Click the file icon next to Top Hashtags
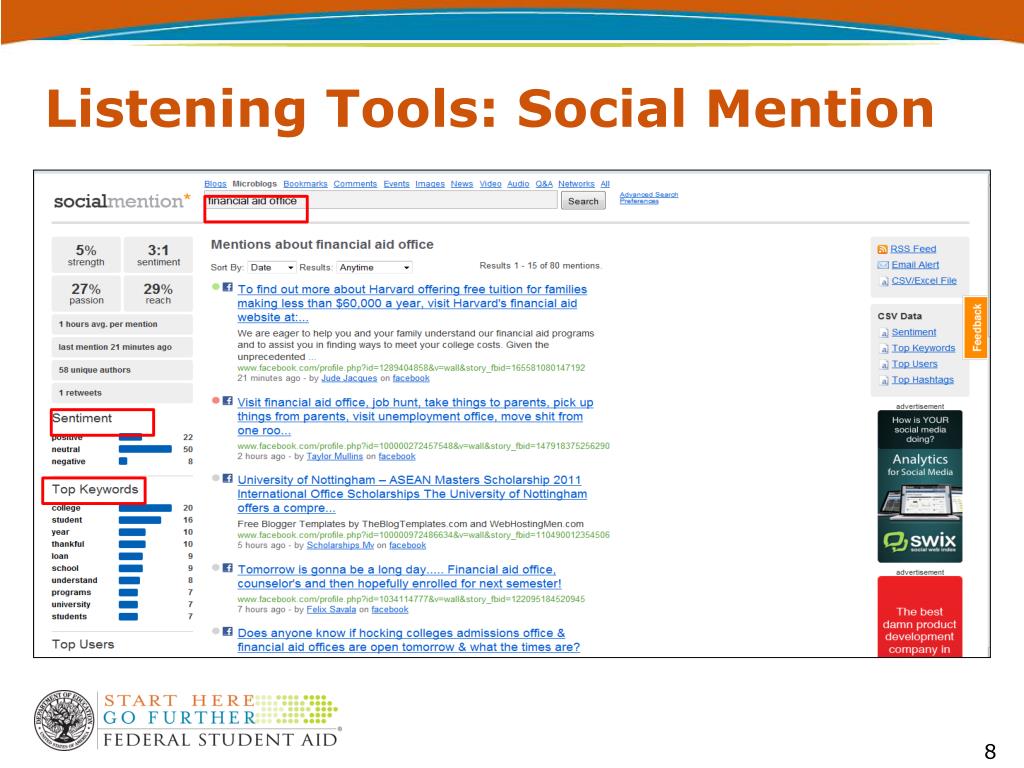Screen dimensions: 1024x768 click(884, 380)
